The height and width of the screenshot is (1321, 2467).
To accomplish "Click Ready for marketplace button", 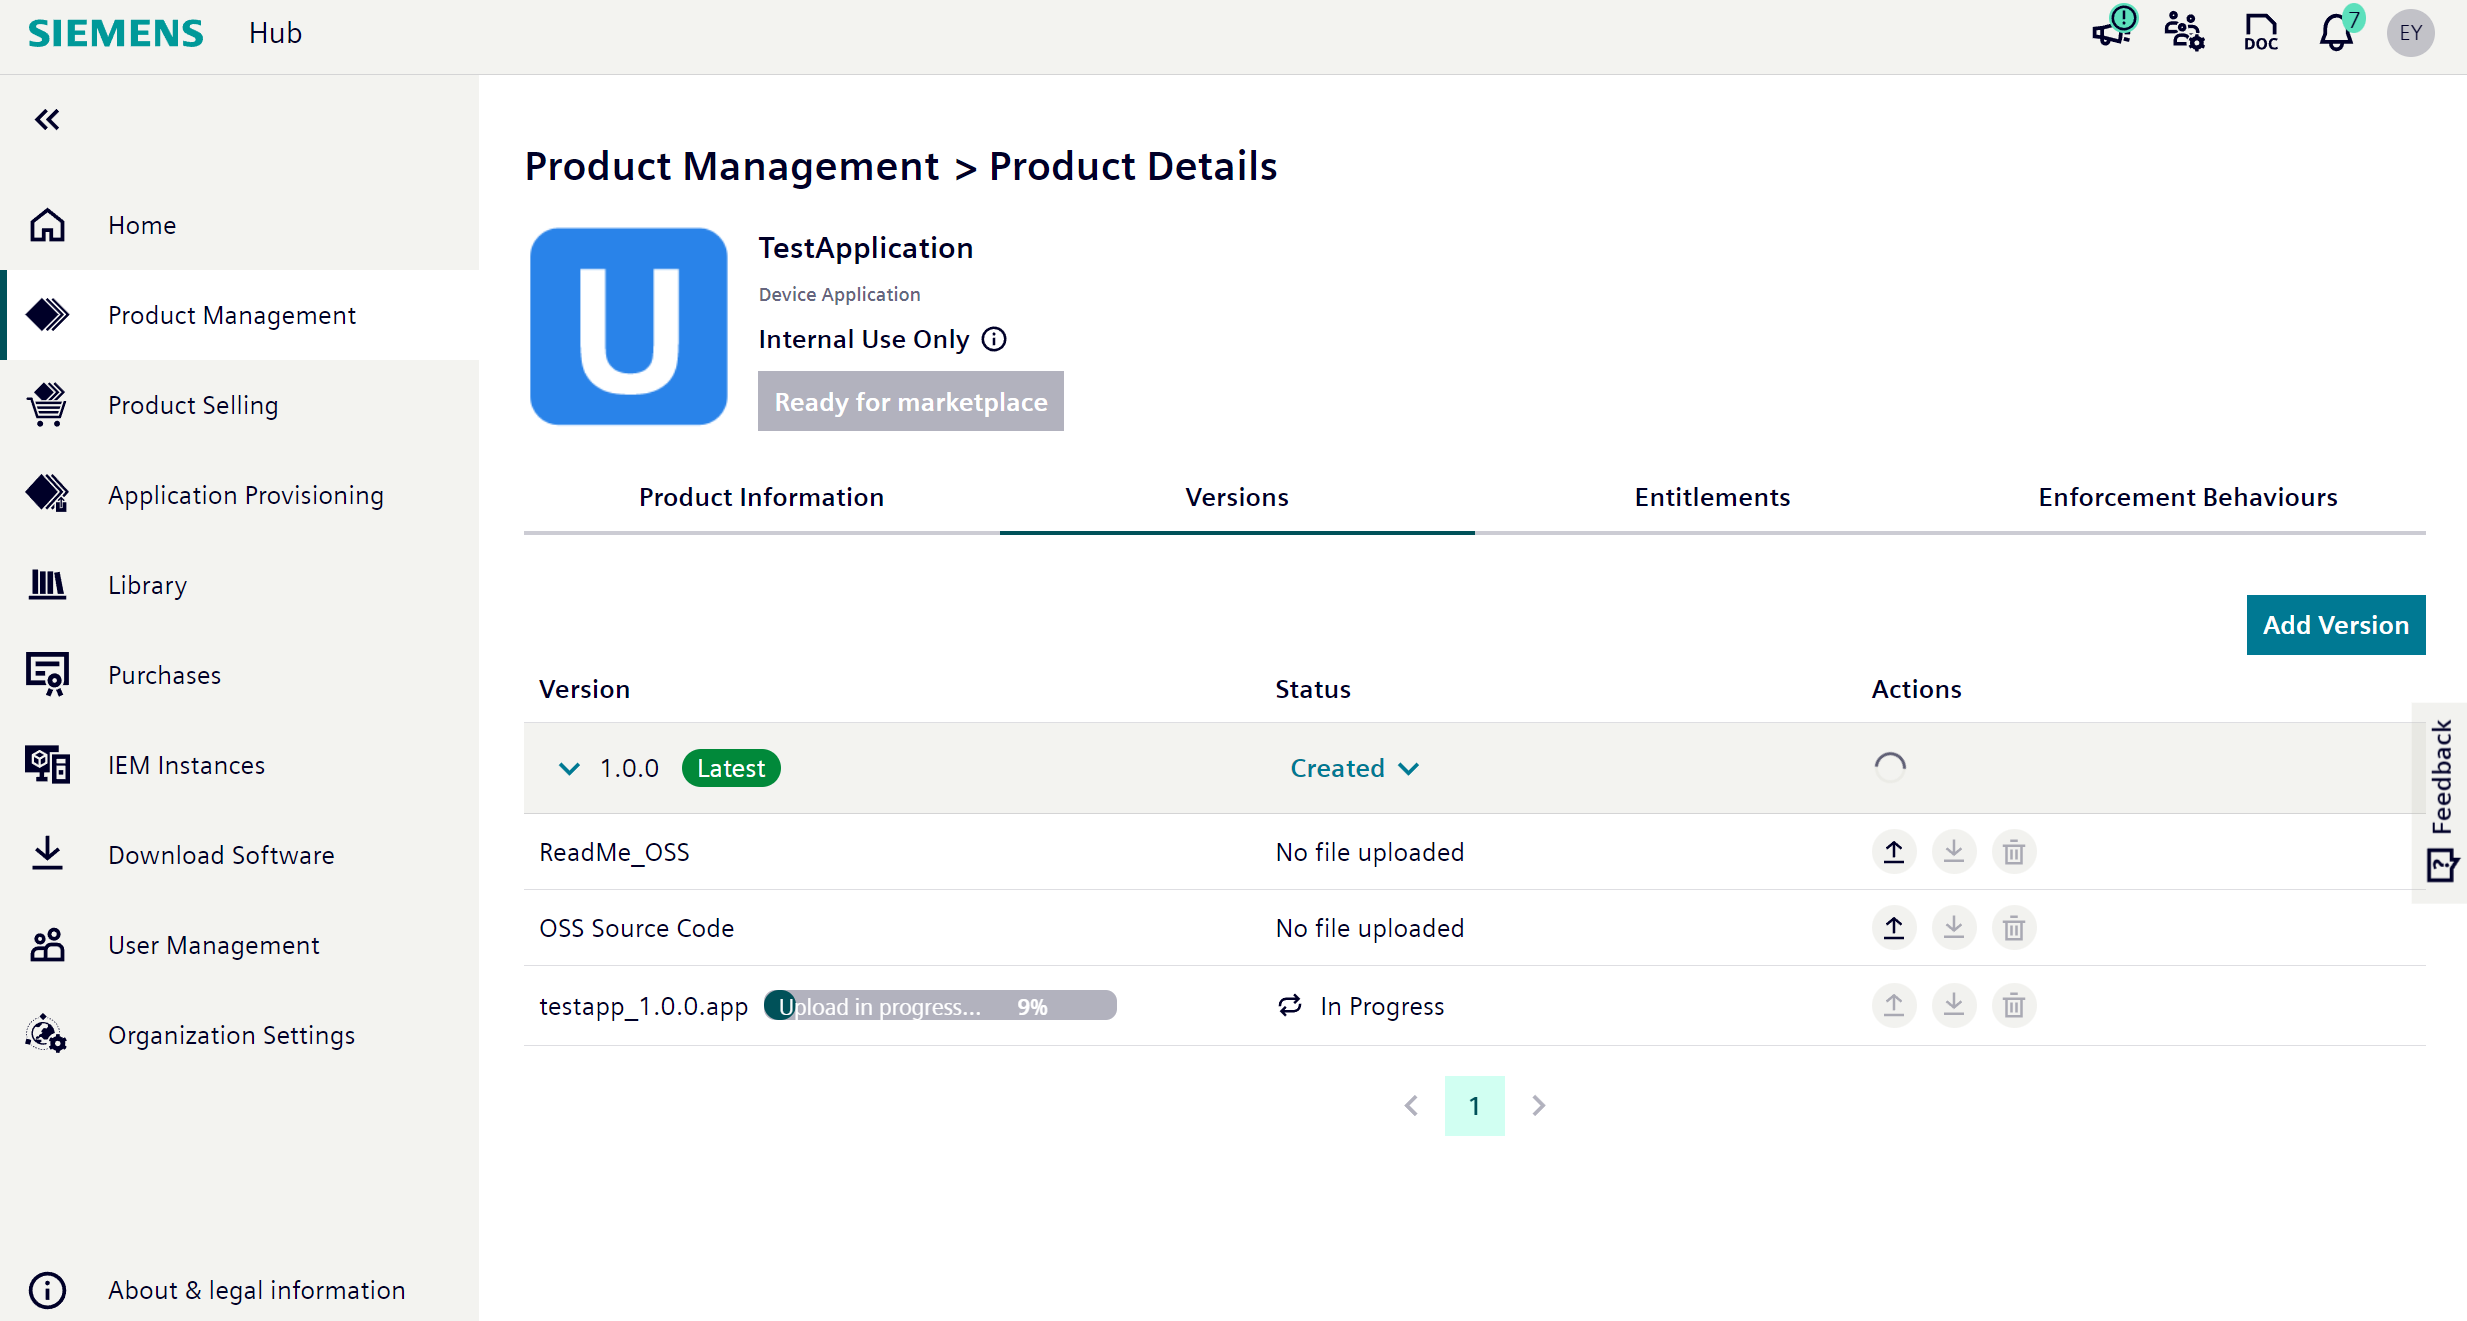I will click(x=911, y=401).
